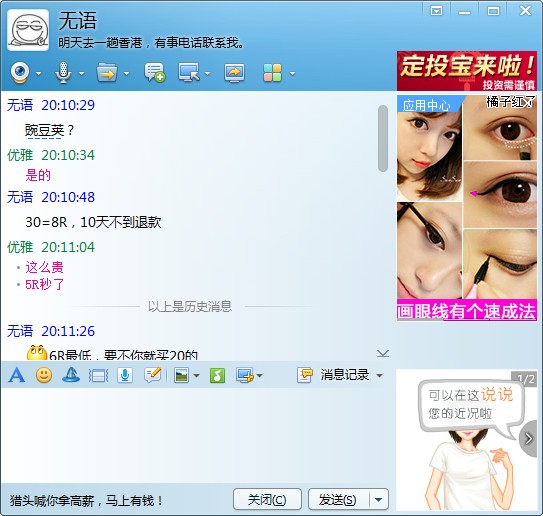Click the 关闭(C) close button
The image size is (543, 516).
[267, 499]
